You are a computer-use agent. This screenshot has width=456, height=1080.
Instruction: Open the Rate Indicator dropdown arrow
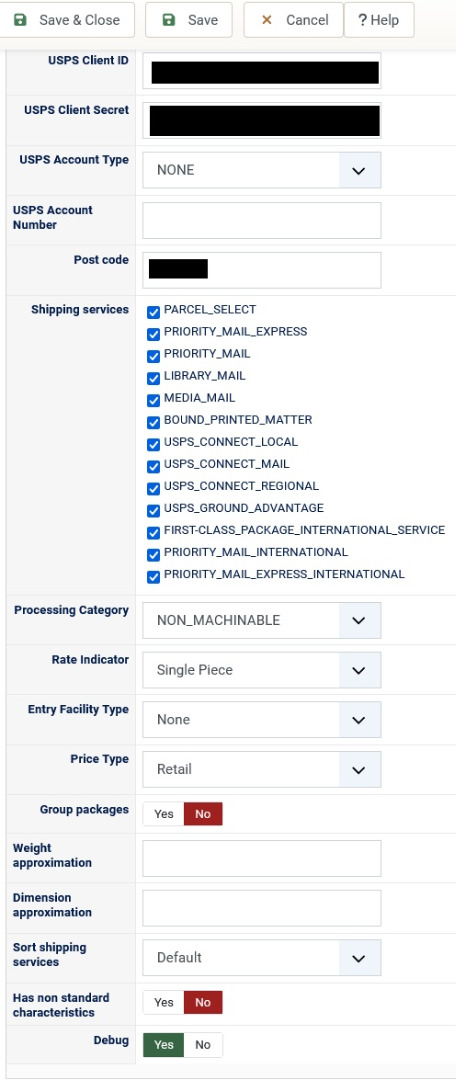359,670
